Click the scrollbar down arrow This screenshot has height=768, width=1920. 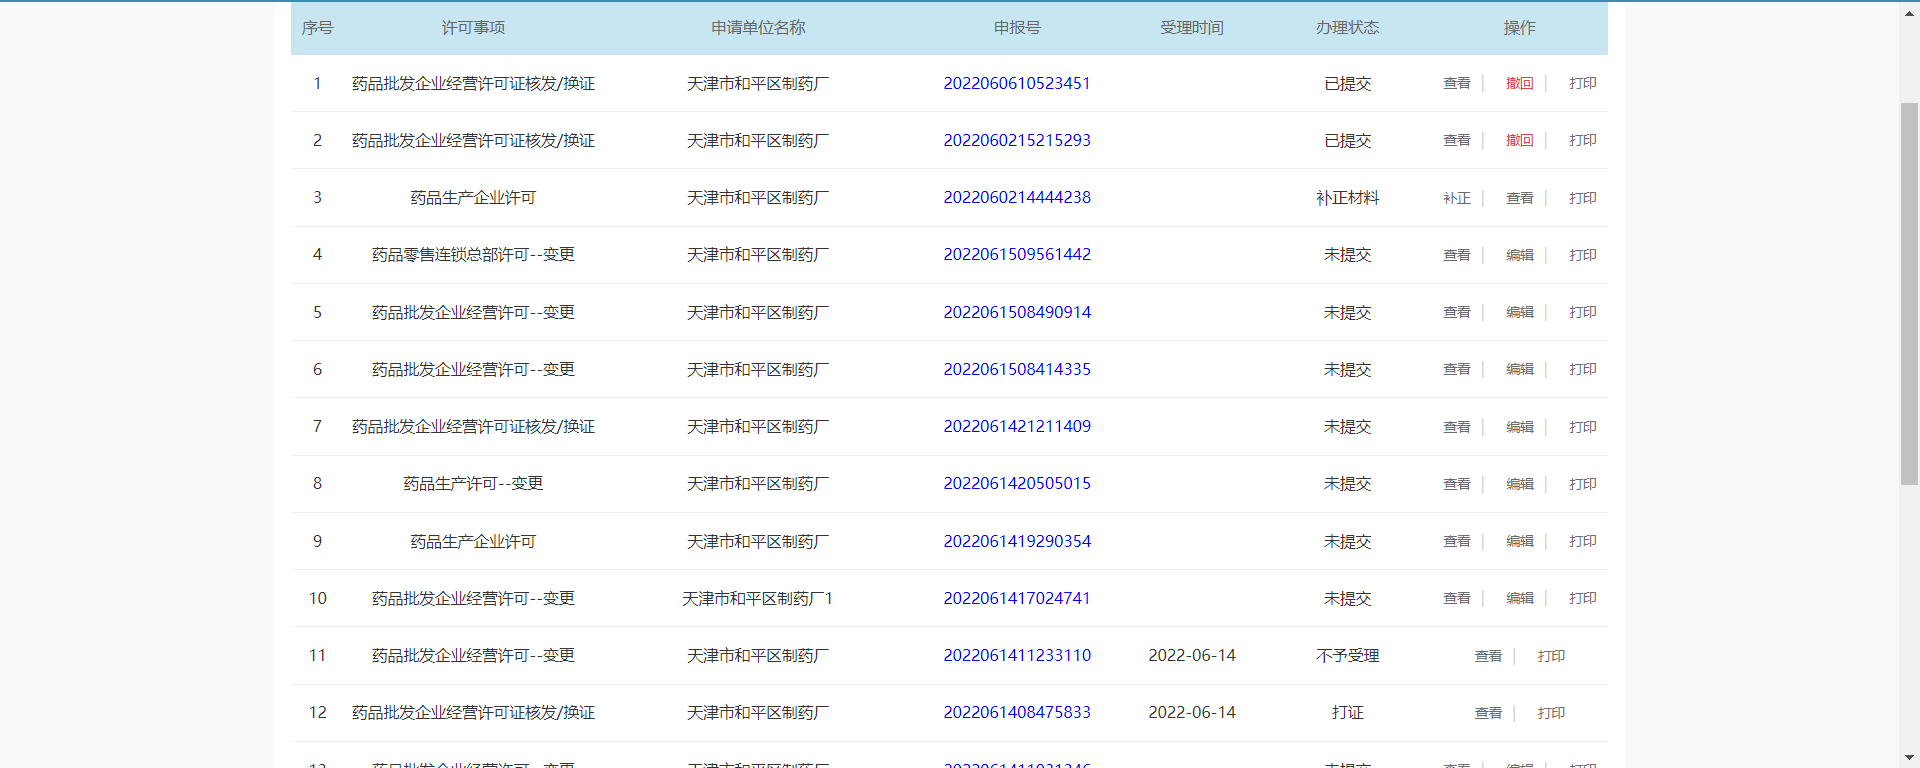point(1909,757)
